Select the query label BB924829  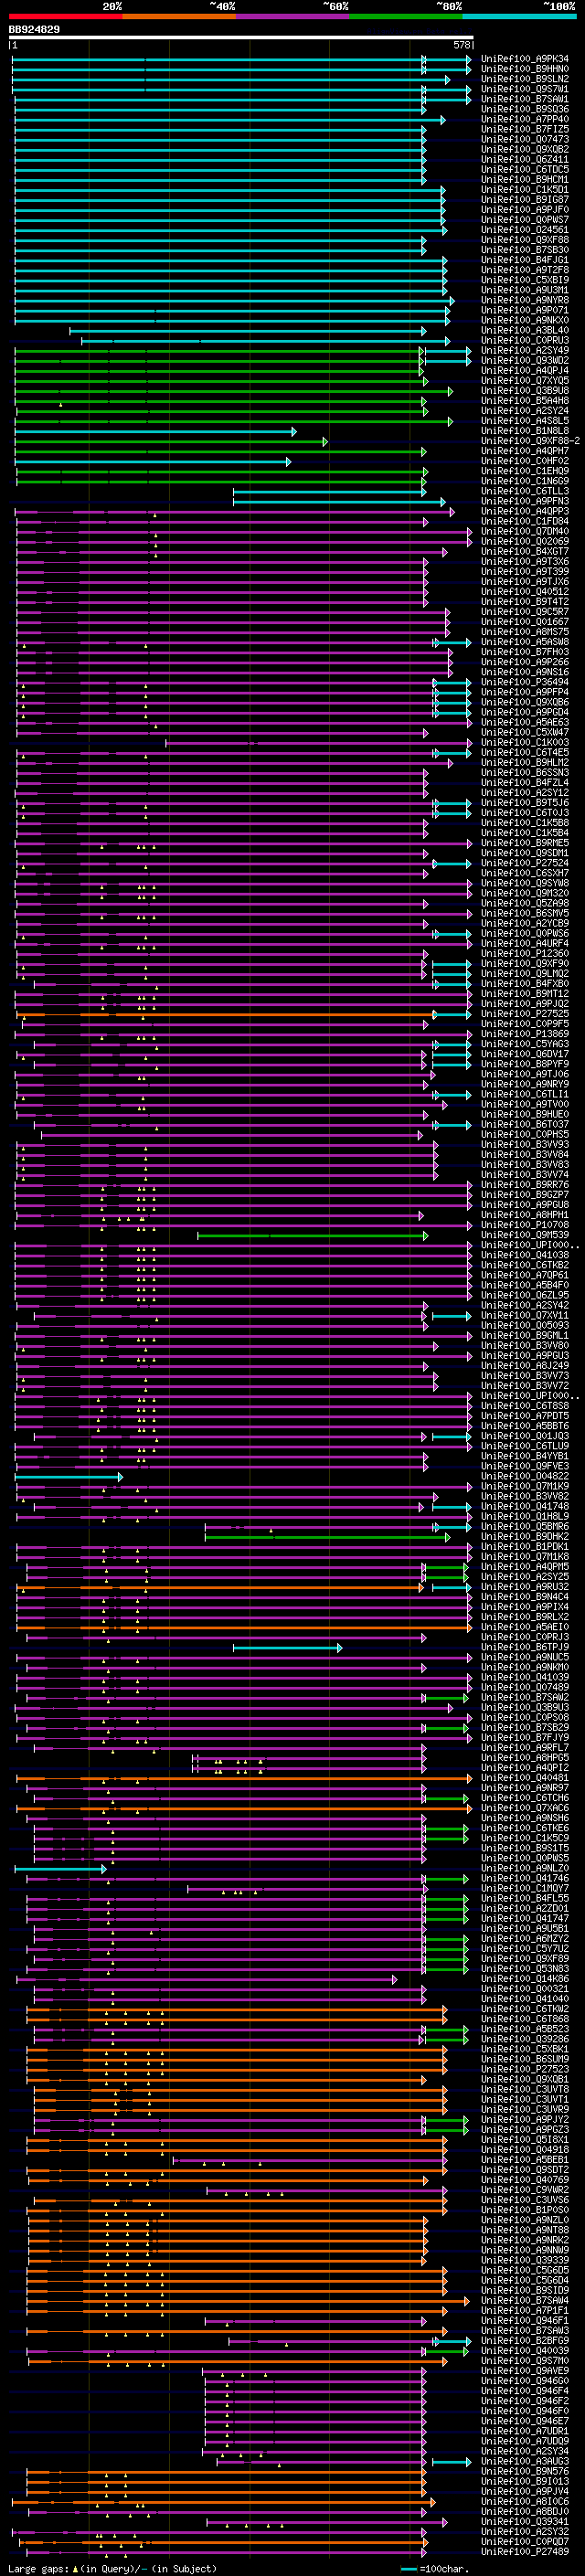pos(34,29)
